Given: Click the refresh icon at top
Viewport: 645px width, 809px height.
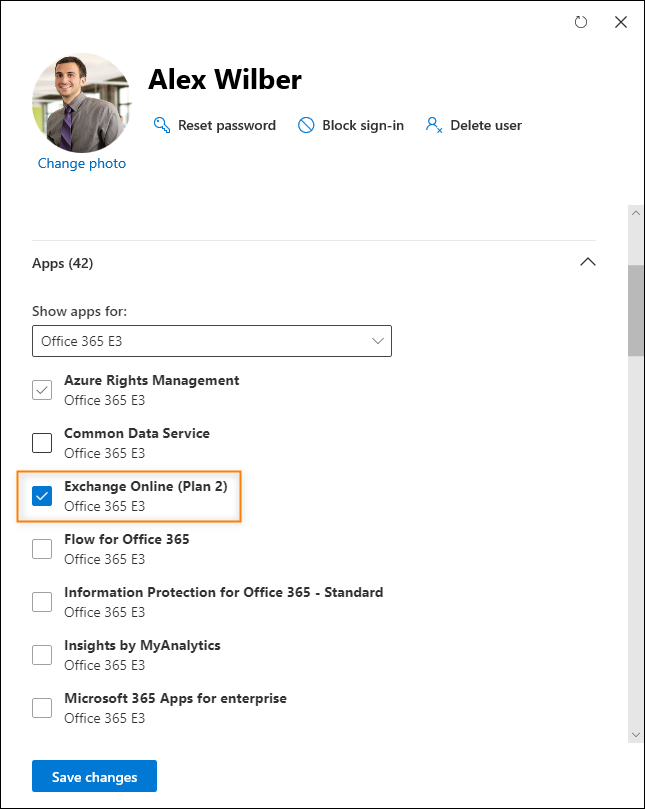Looking at the screenshot, I should [580, 22].
